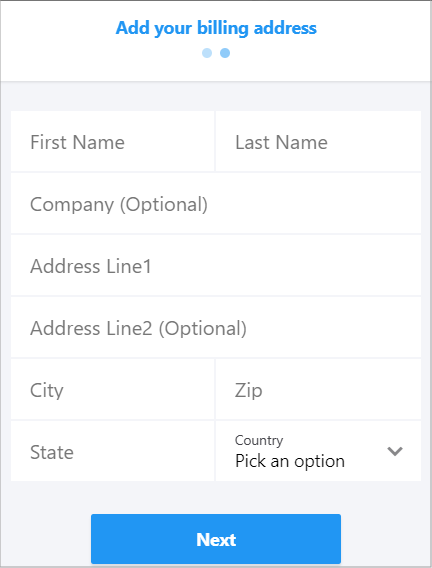This screenshot has width=432, height=568.
Task: Click the small Country label
Action: coord(259,440)
